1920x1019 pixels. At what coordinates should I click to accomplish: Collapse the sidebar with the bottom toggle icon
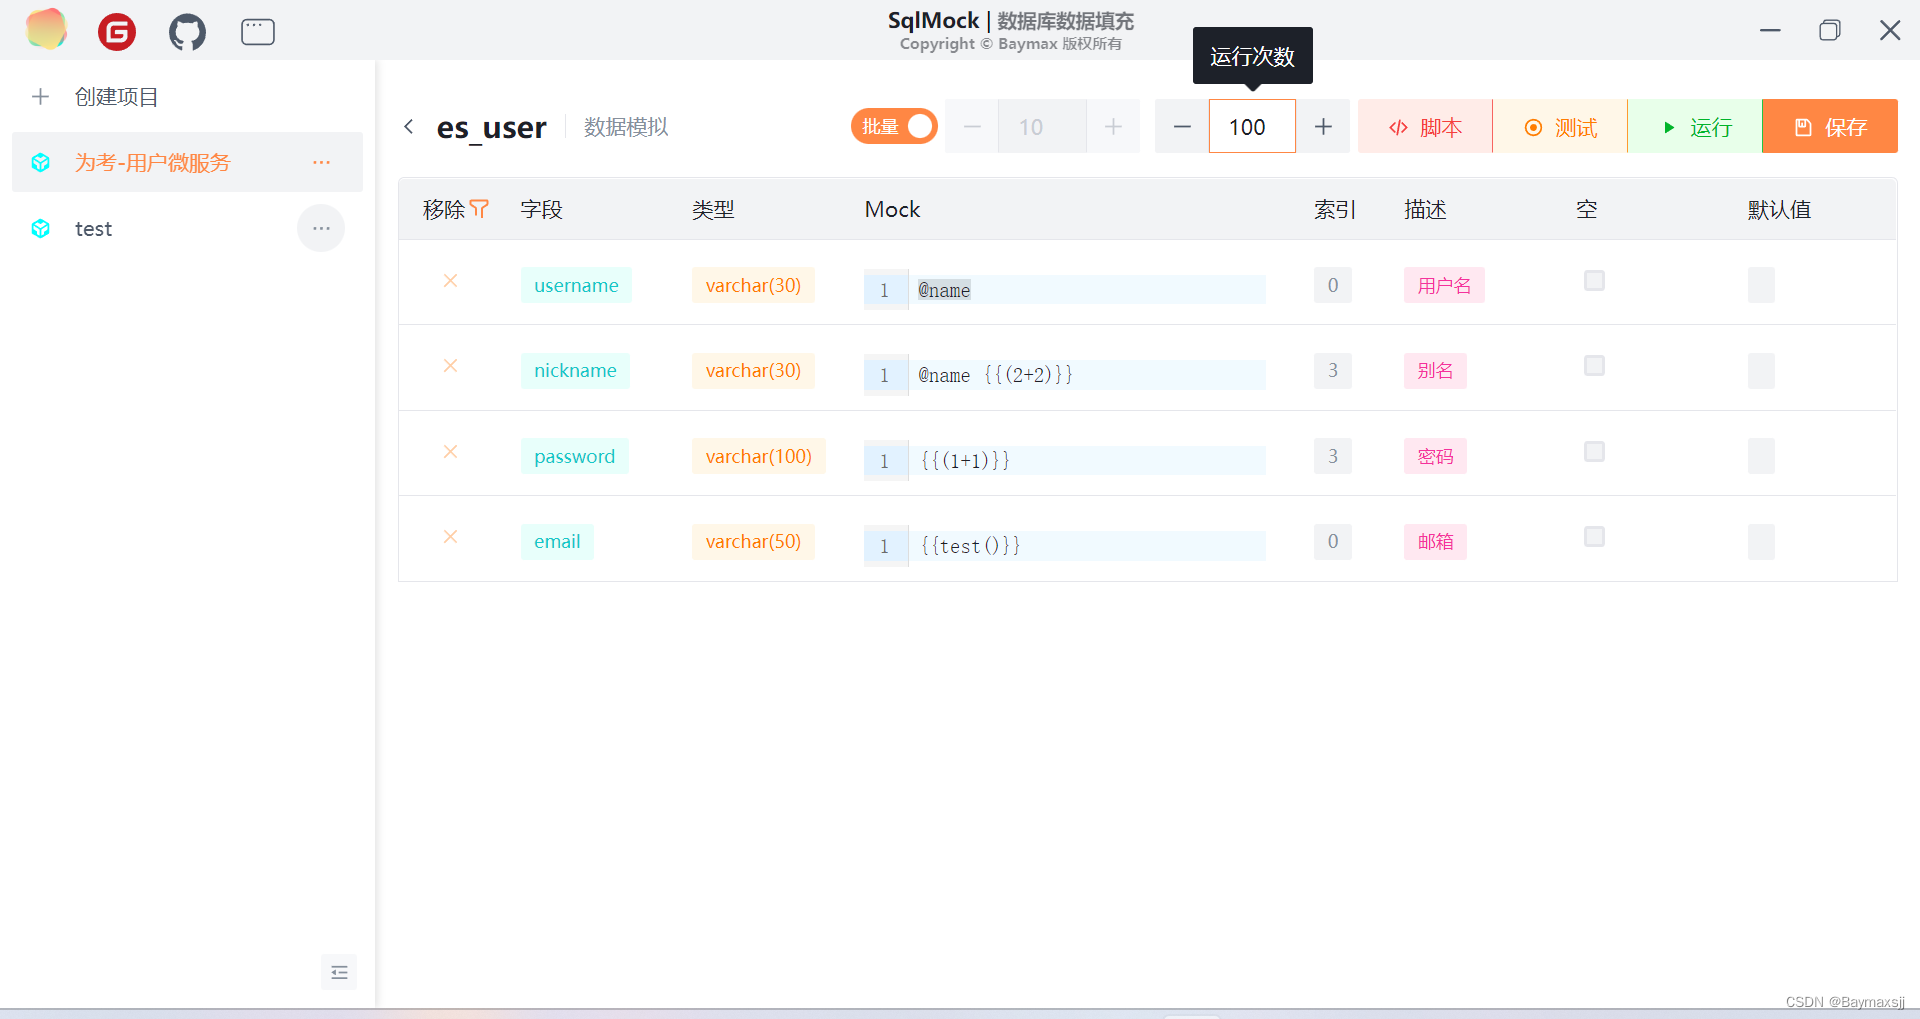coord(339,972)
